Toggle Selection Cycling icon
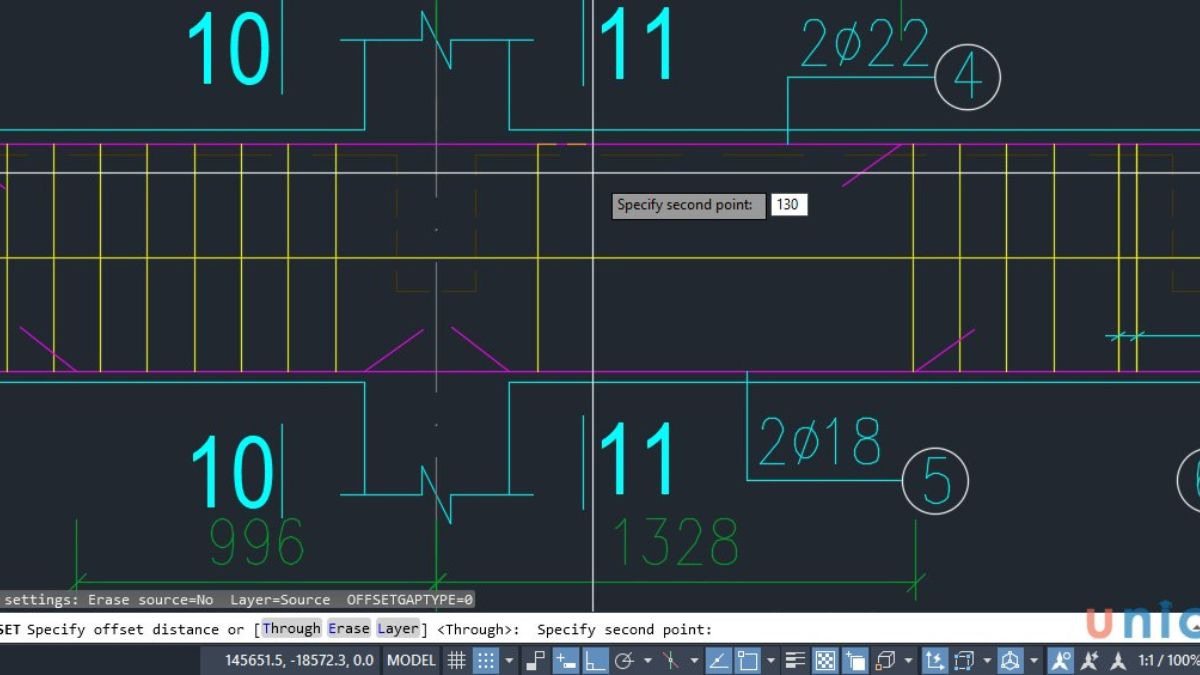The height and width of the screenshot is (675, 1200). (x=855, y=660)
